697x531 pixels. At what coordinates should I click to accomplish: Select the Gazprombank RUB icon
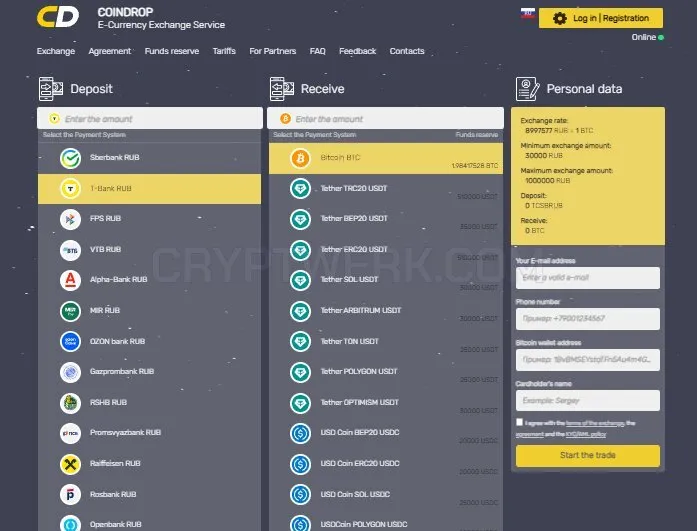click(x=70, y=372)
